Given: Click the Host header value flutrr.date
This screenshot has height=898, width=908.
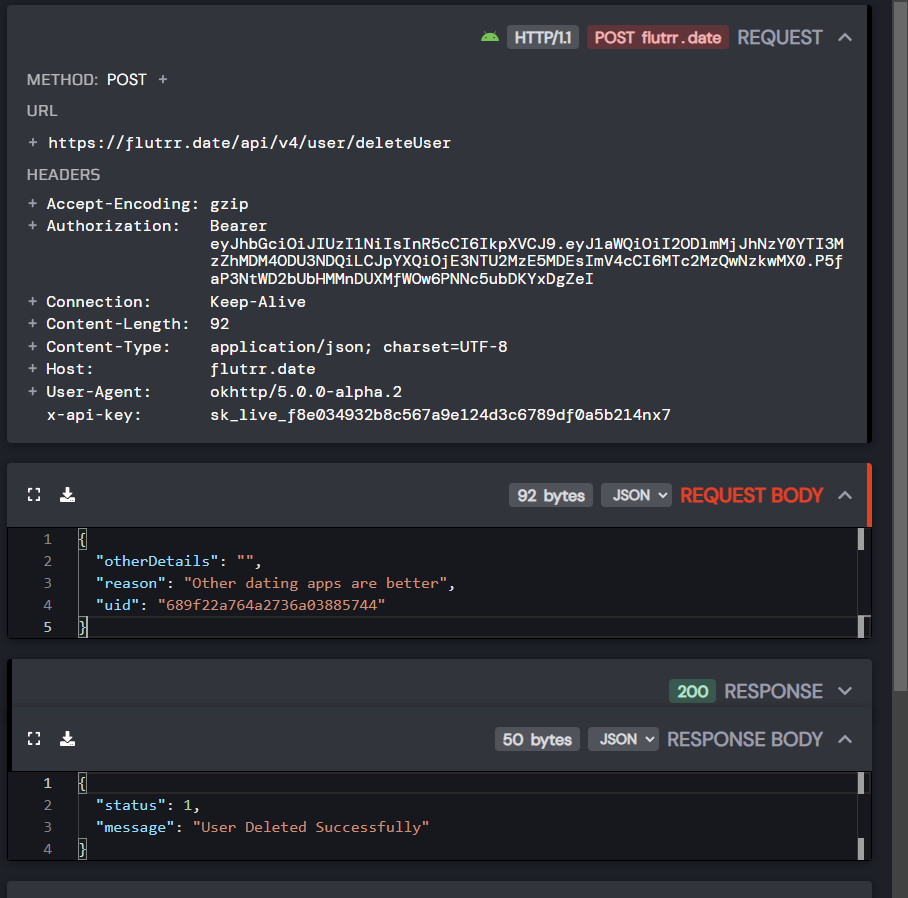Looking at the screenshot, I should pos(262,368).
